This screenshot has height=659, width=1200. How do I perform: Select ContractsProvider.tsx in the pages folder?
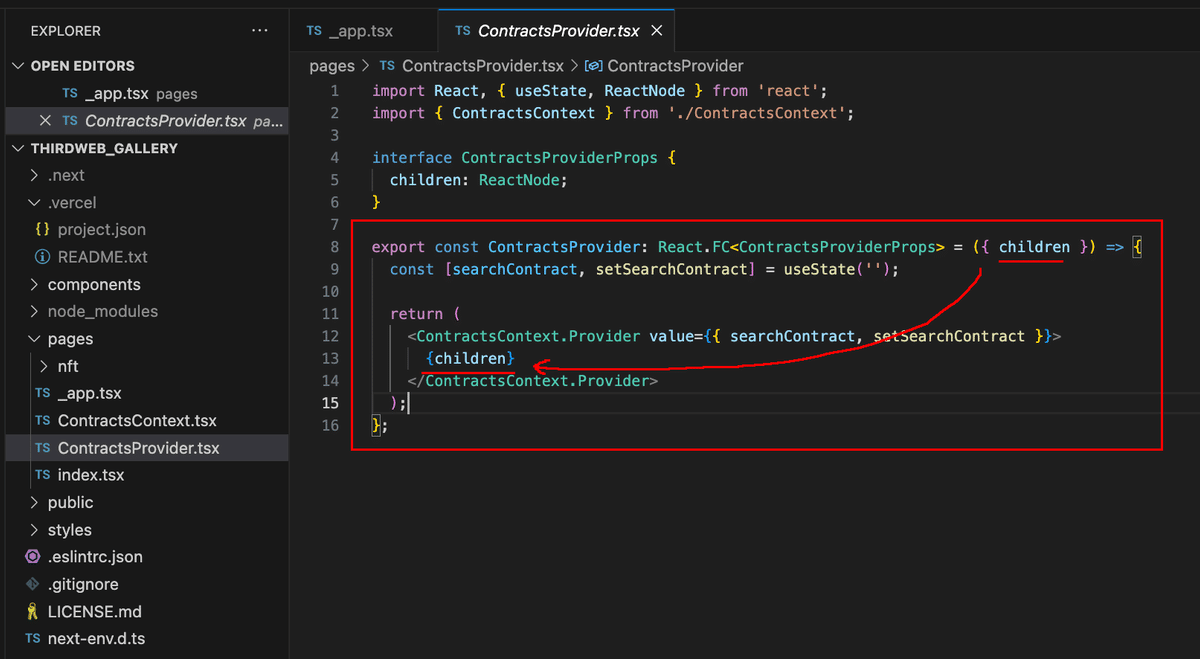[139, 448]
